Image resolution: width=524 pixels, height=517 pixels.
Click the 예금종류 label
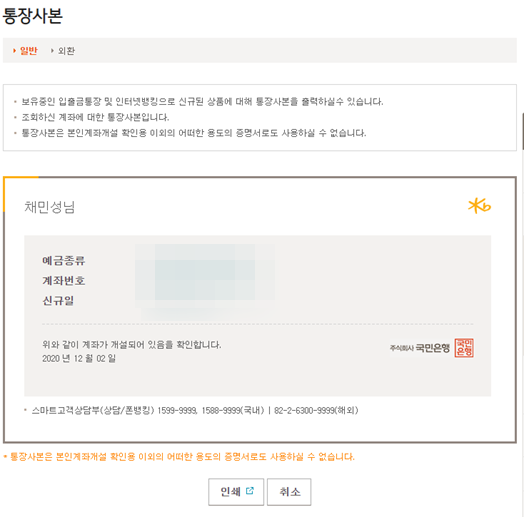63,260
